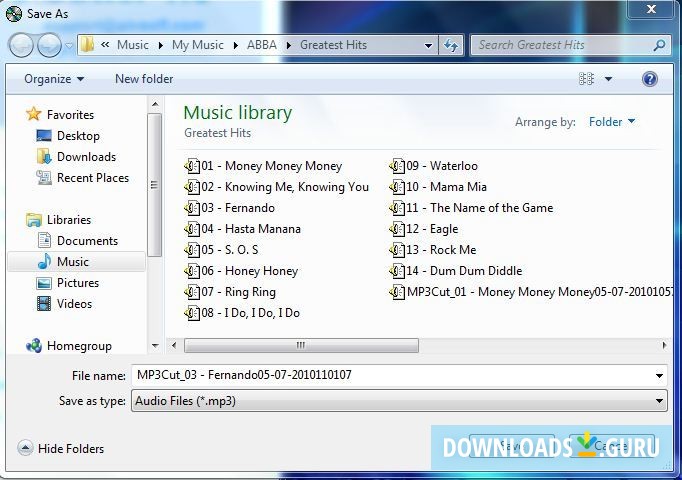
Task: Open the Organize menu
Action: click(x=54, y=79)
